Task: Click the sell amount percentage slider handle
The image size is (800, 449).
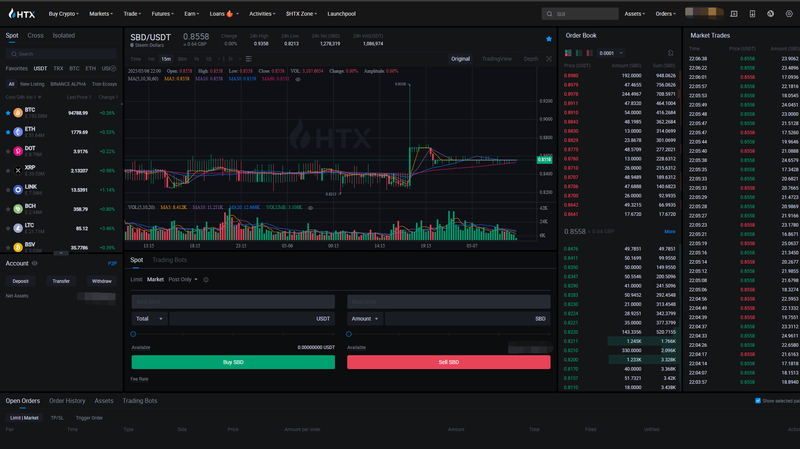Action: 349,334
